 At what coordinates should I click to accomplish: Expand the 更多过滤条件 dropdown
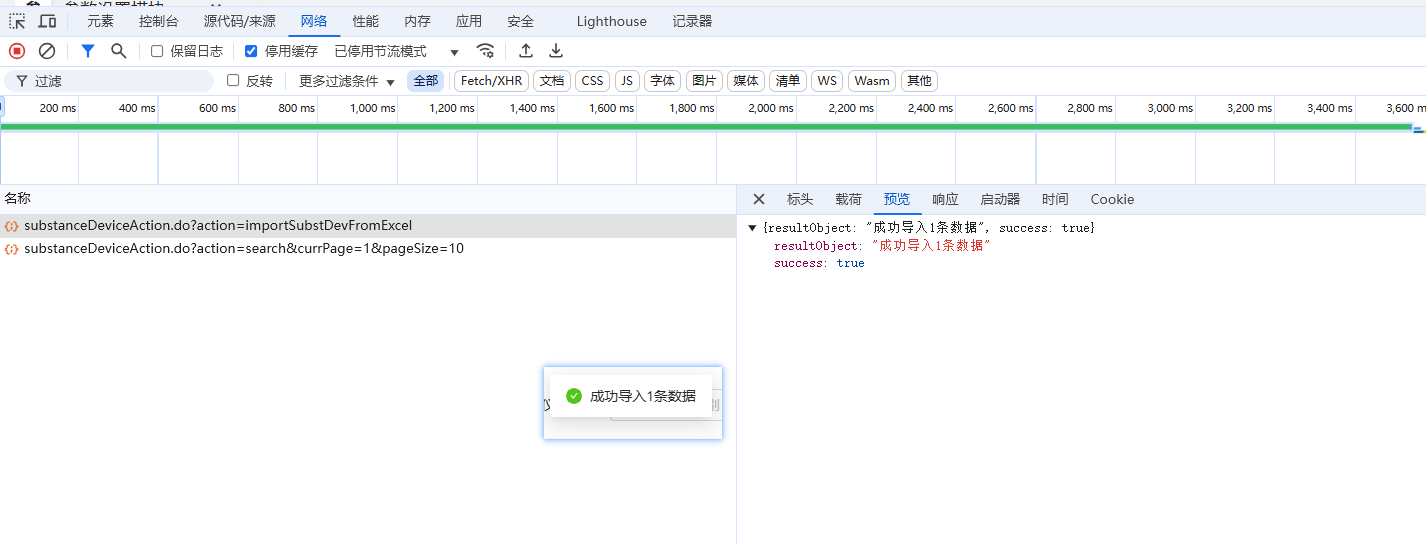click(x=347, y=81)
